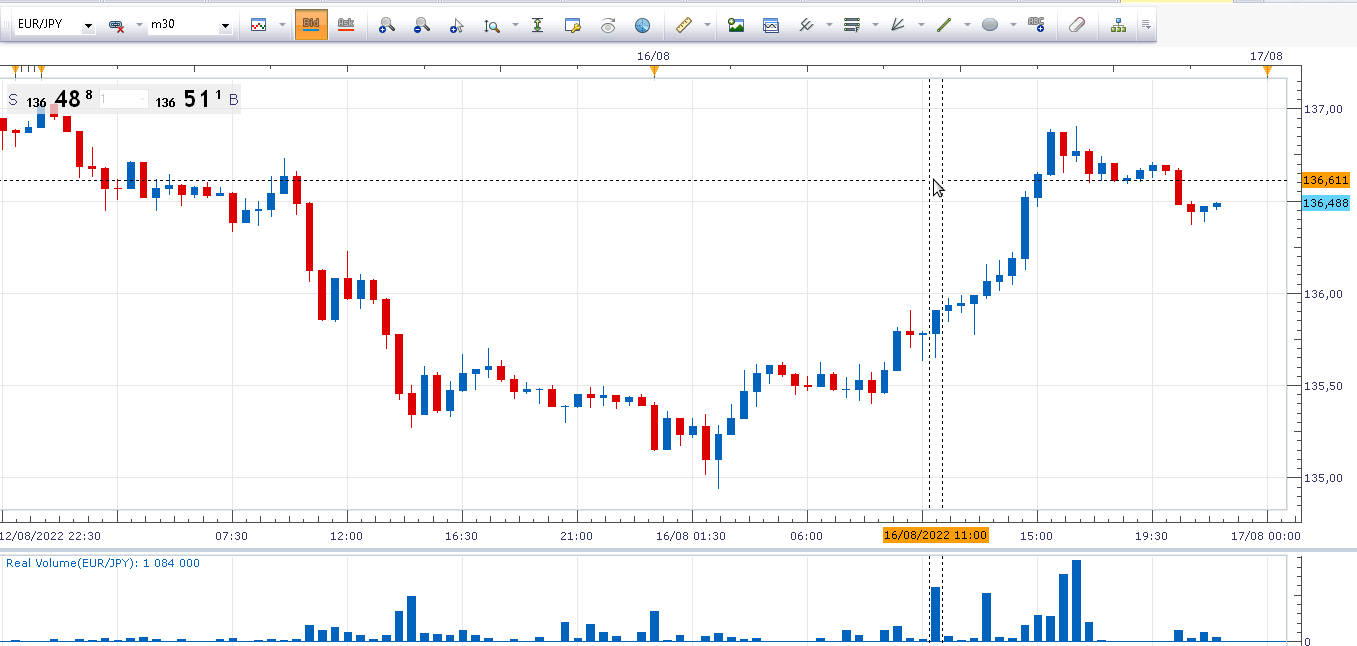Click the hierarchy structure icon

click(x=1118, y=25)
